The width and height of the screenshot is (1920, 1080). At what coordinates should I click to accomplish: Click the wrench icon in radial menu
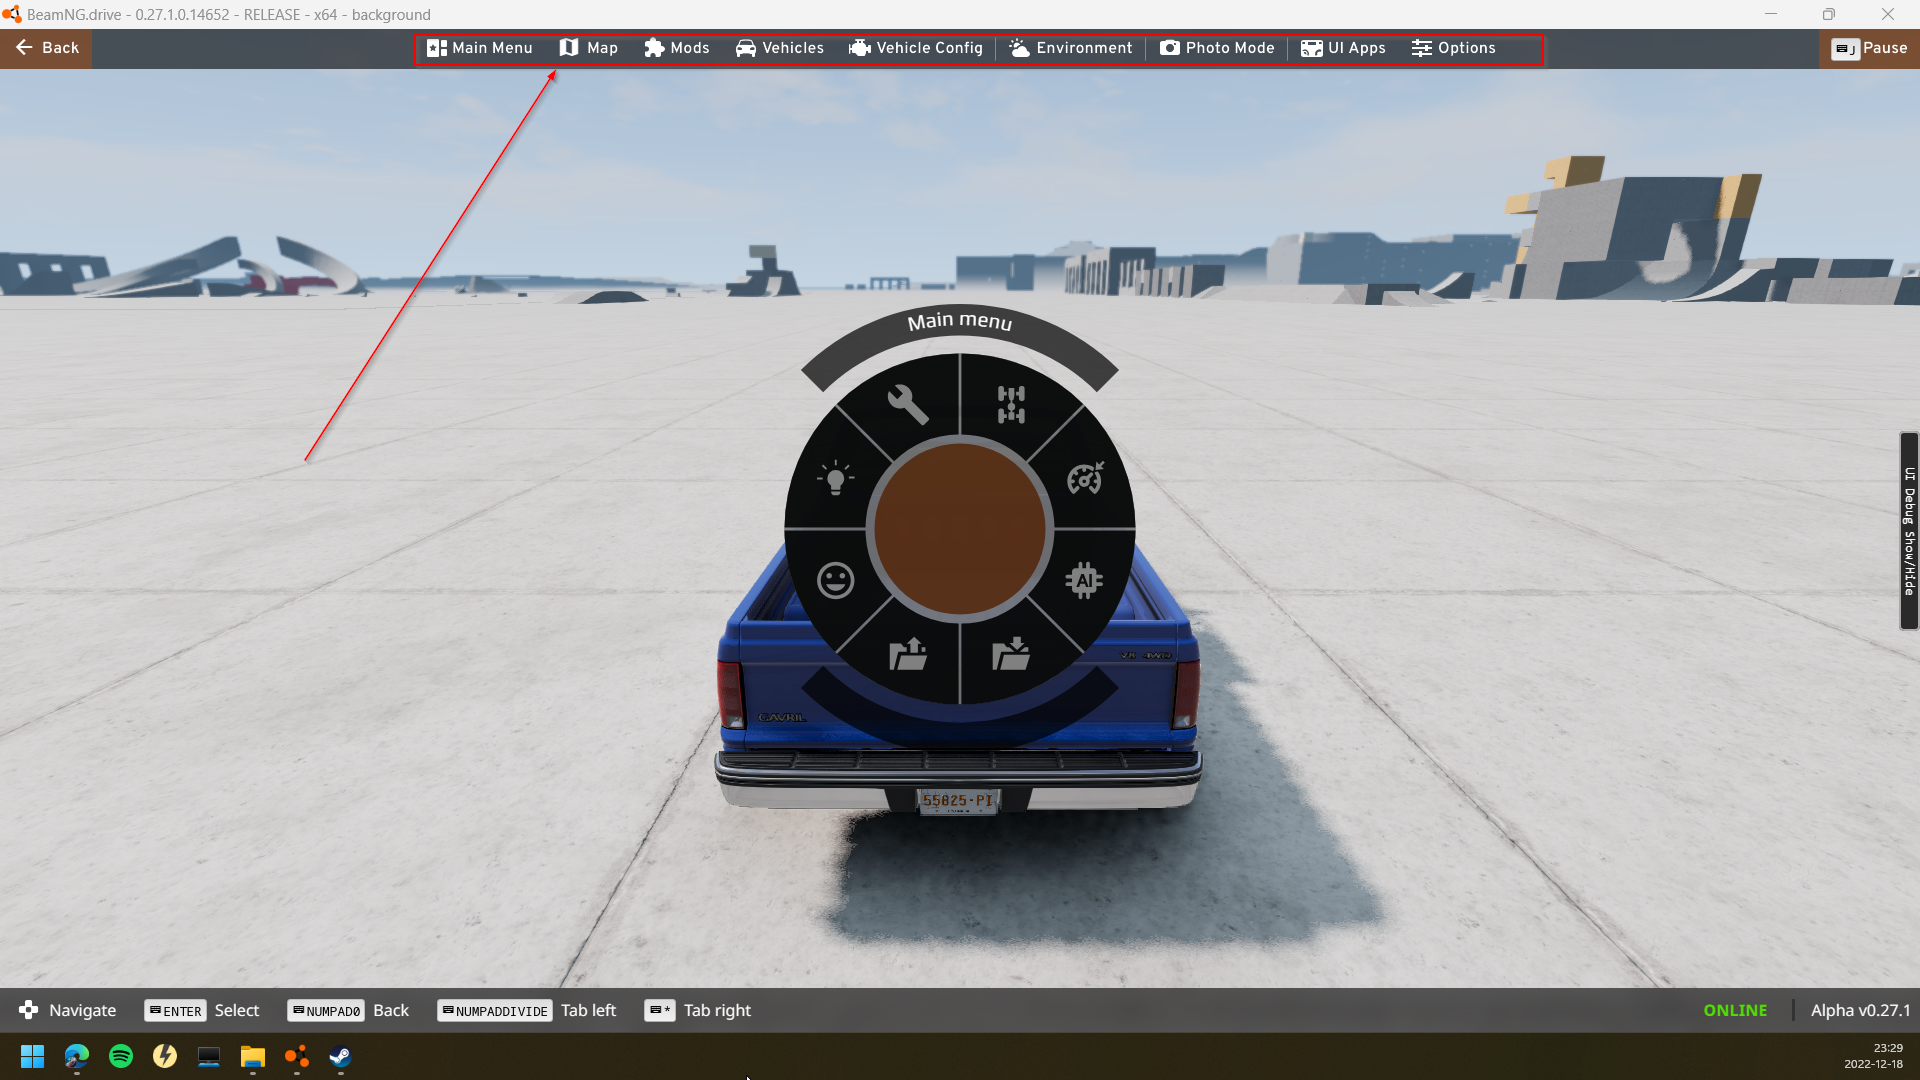point(908,405)
